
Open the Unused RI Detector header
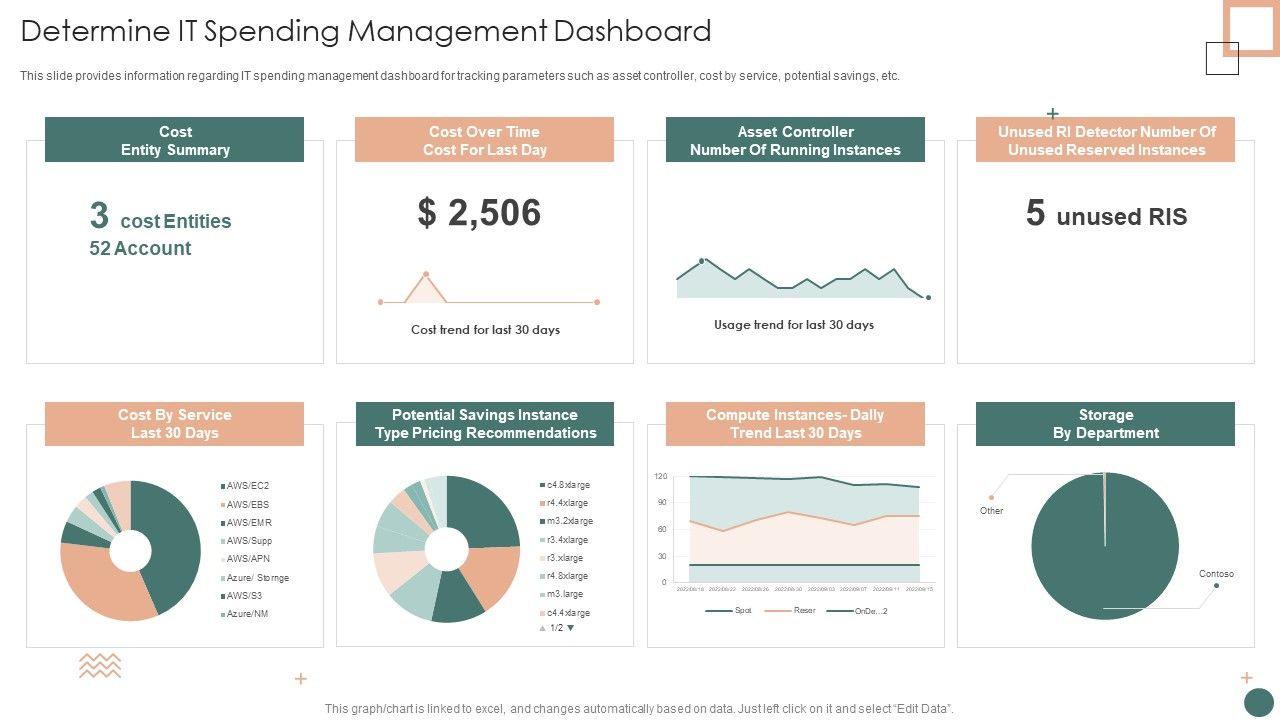[1105, 140]
